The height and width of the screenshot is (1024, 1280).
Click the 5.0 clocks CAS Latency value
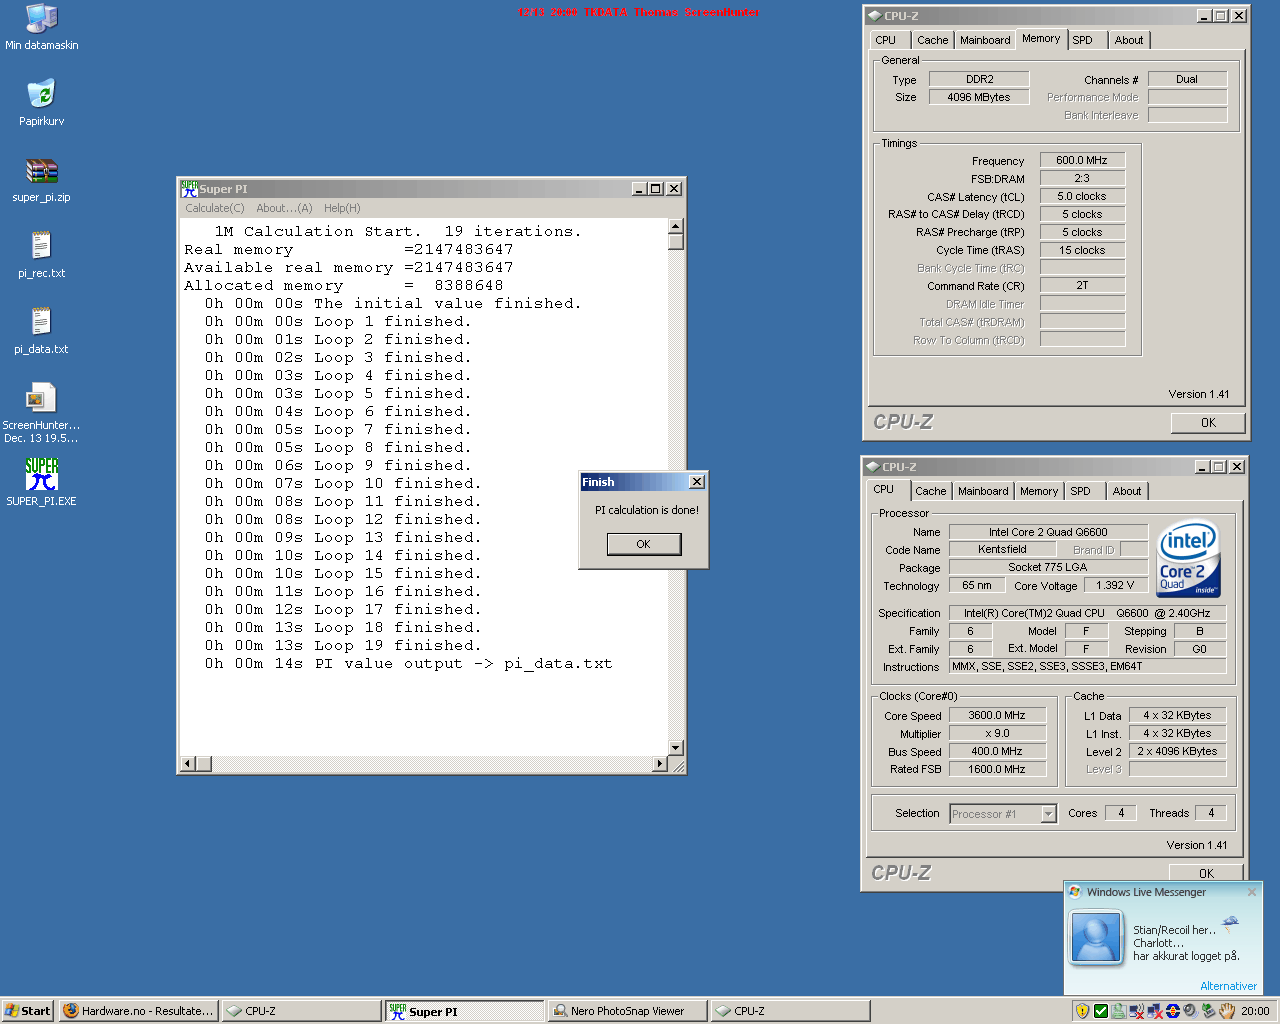coord(1082,196)
